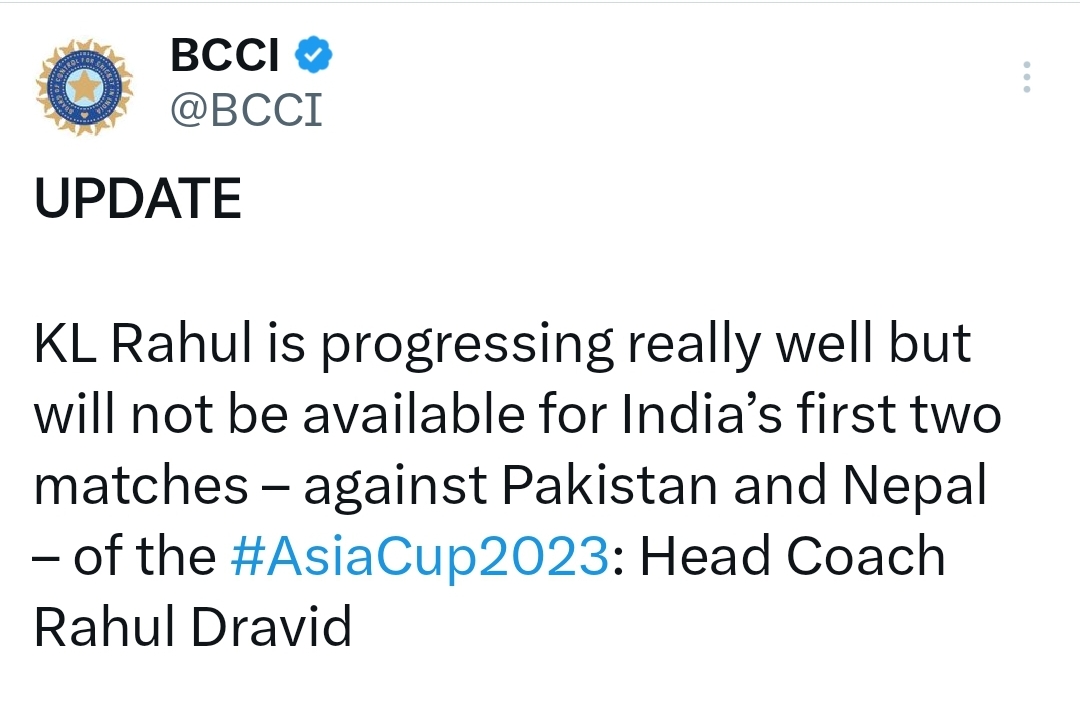Screen dimensions: 1080x716
Task: Open the @BCCI handle link
Action: (247, 110)
